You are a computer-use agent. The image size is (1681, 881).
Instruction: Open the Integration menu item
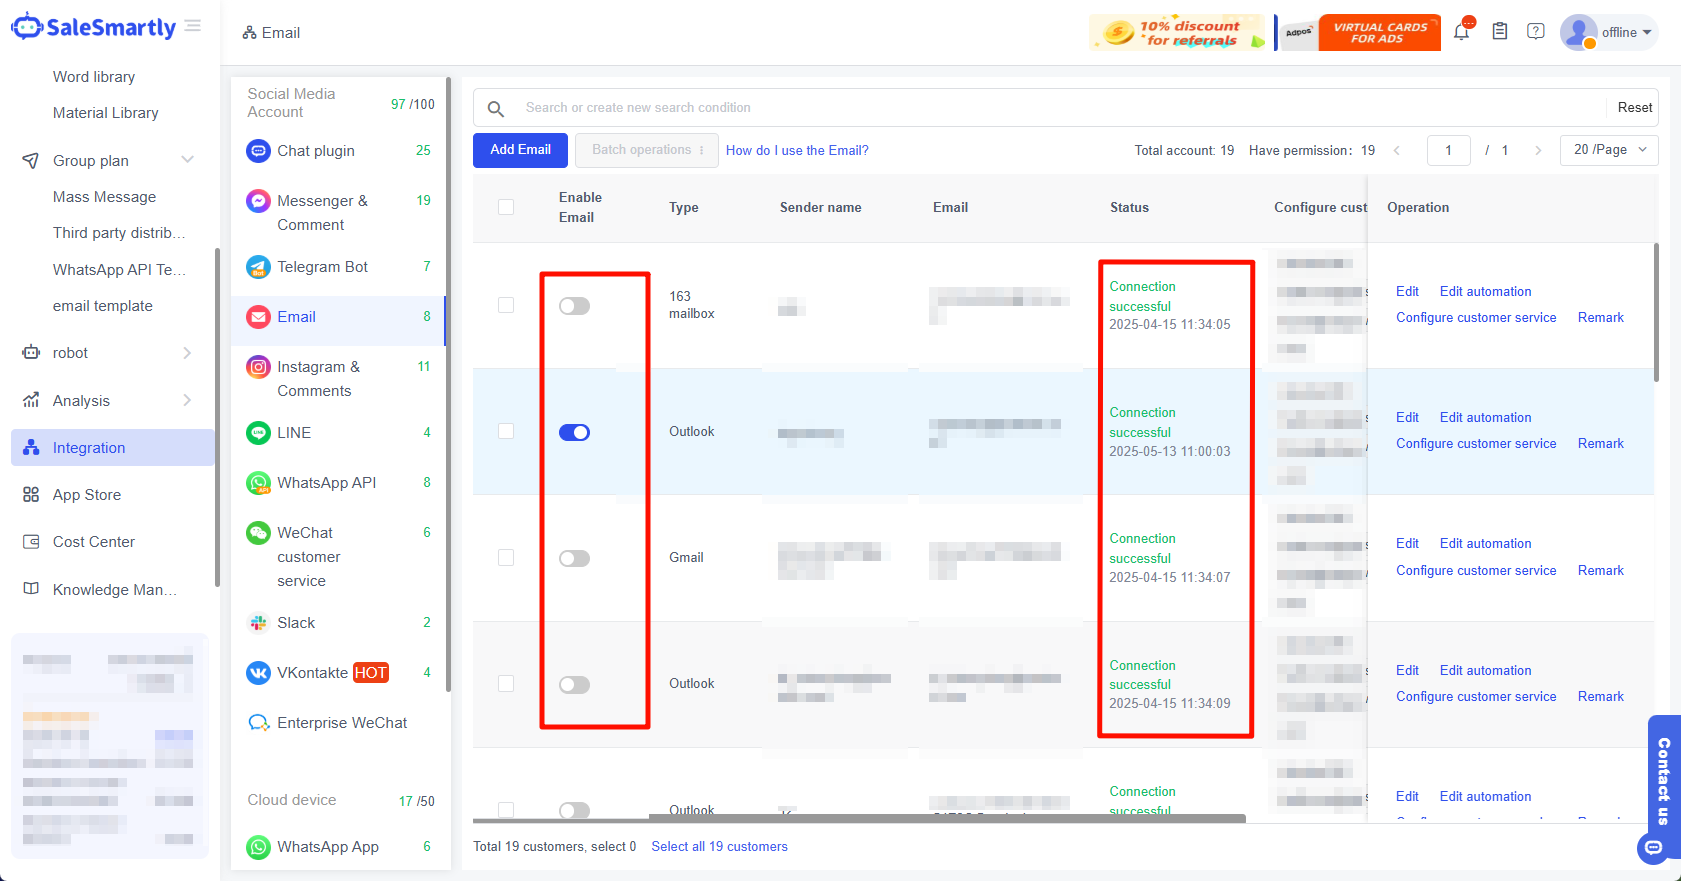[113, 448]
